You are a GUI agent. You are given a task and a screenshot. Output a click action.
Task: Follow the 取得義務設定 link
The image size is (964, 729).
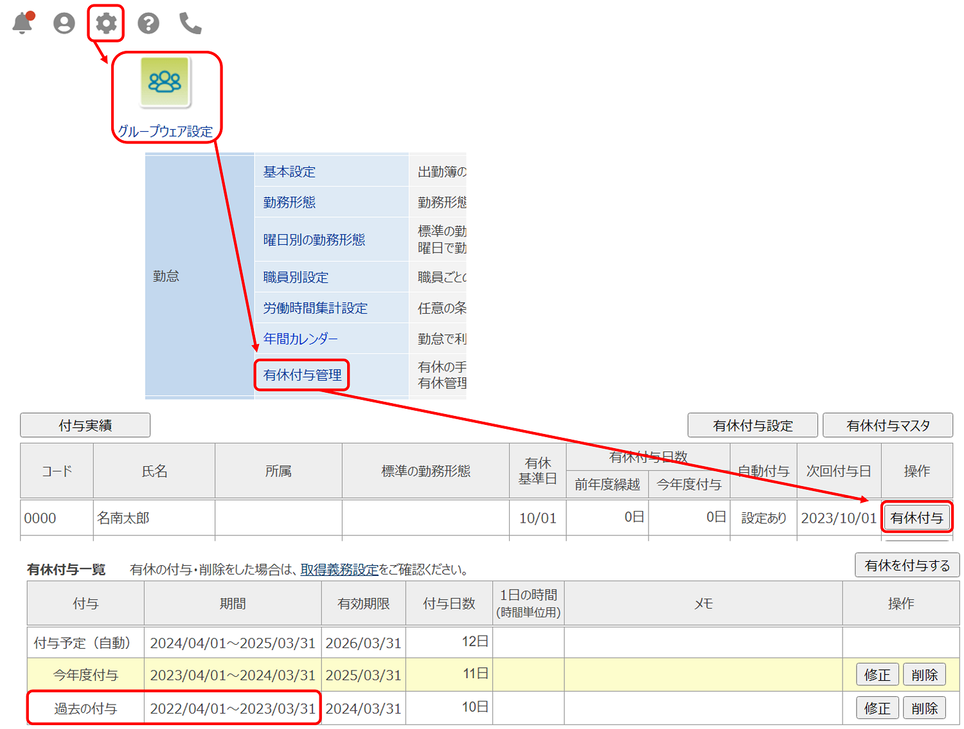click(x=339, y=570)
